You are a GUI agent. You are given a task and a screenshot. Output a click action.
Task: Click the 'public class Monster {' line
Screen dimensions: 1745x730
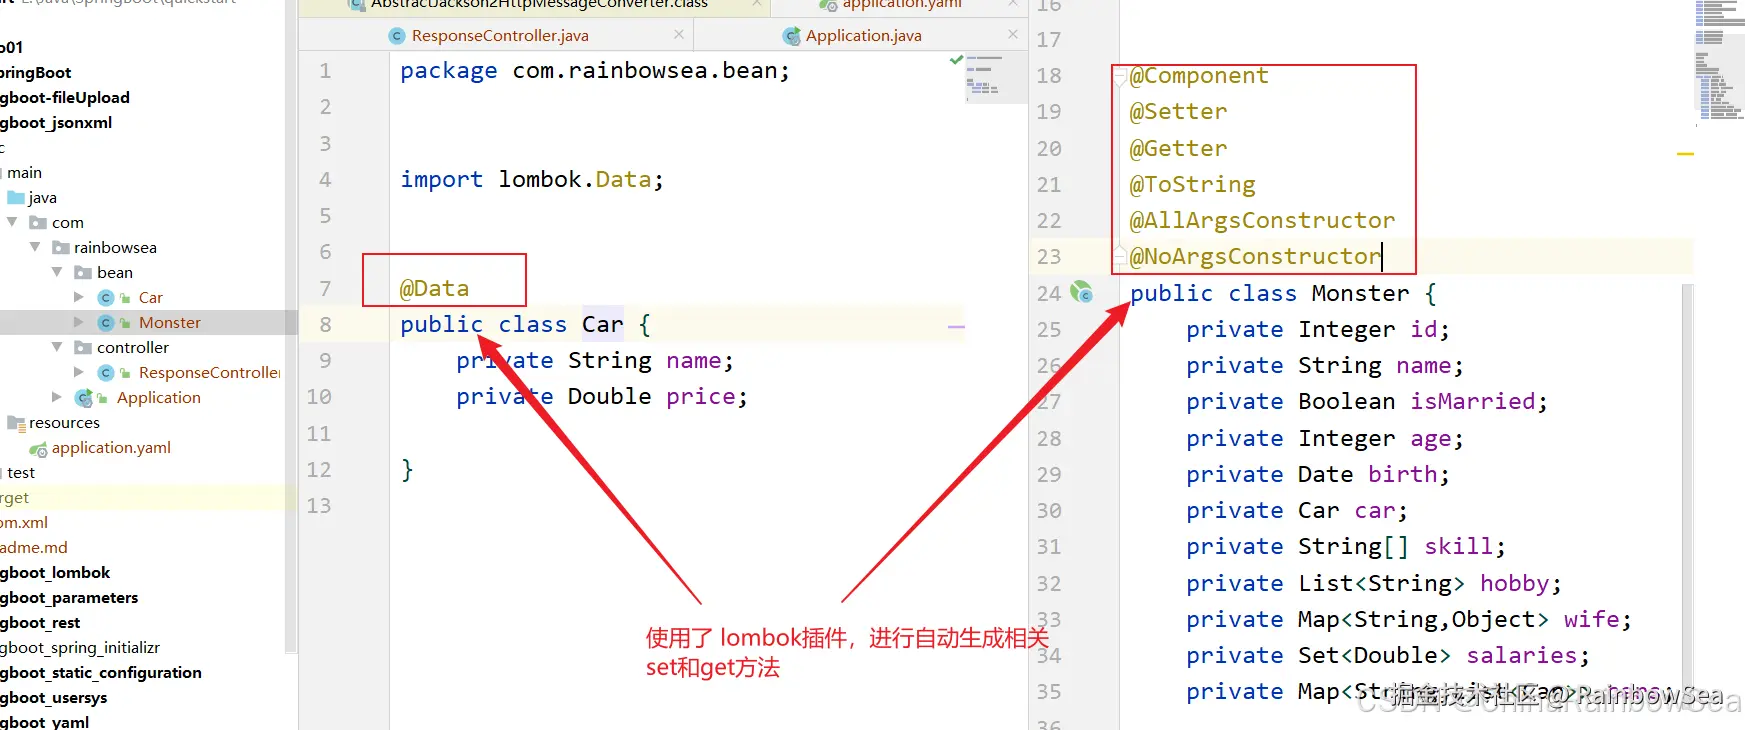pos(1283,294)
